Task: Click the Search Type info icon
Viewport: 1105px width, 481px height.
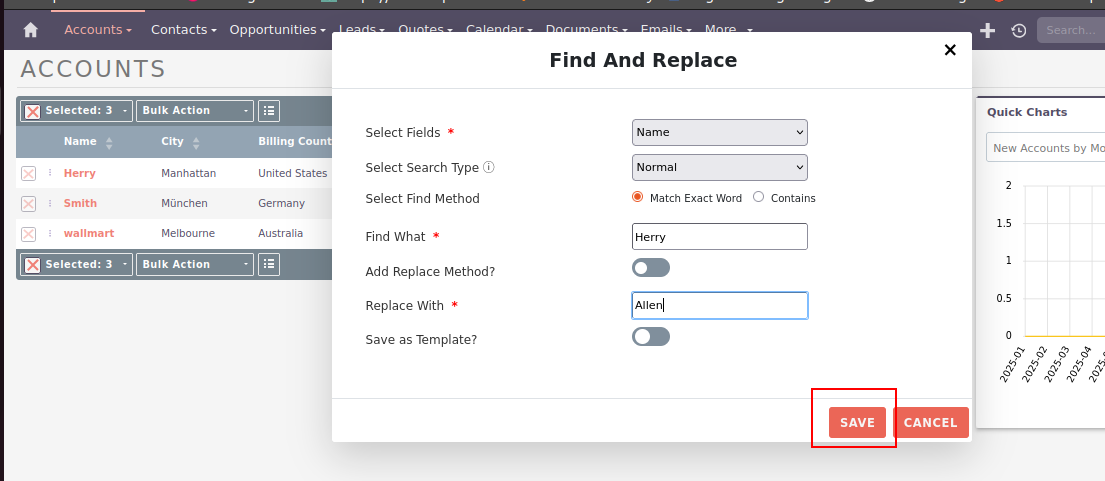Action: coord(489,167)
